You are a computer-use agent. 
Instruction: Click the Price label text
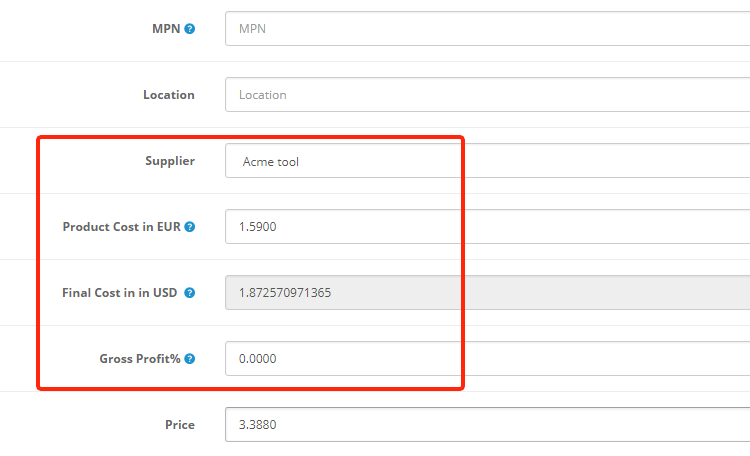[180, 425]
